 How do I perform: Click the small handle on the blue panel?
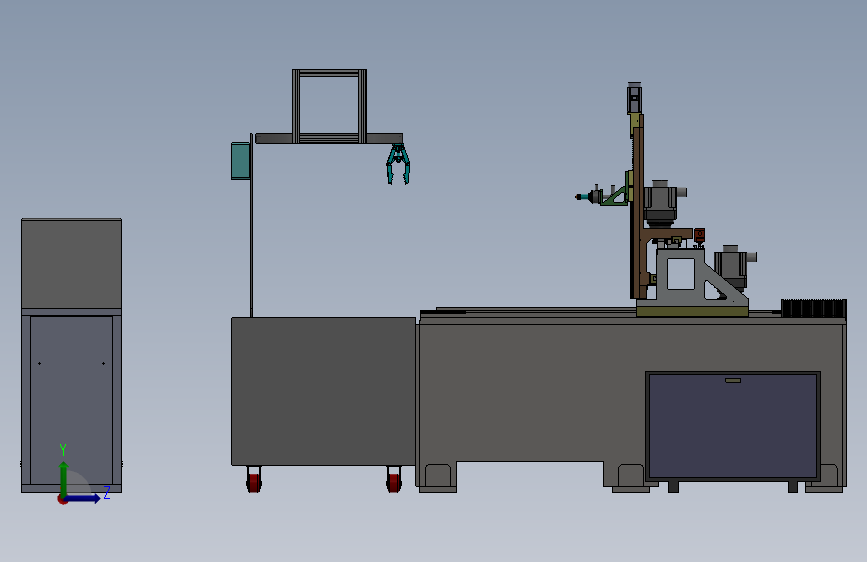pos(733,381)
